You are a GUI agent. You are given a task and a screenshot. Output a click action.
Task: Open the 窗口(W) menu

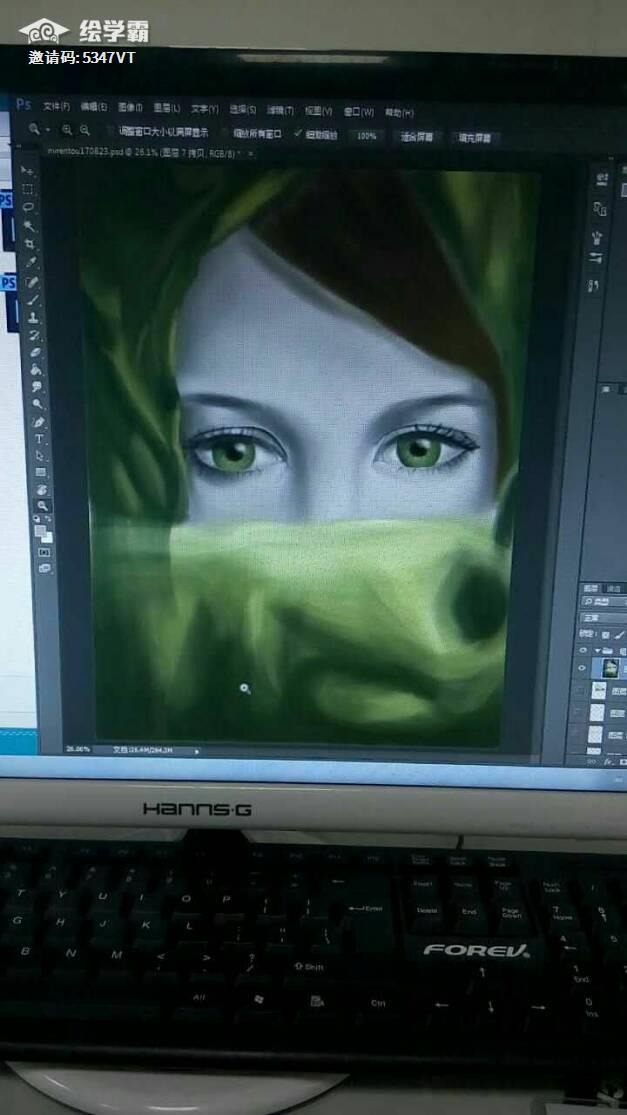pyautogui.click(x=358, y=112)
